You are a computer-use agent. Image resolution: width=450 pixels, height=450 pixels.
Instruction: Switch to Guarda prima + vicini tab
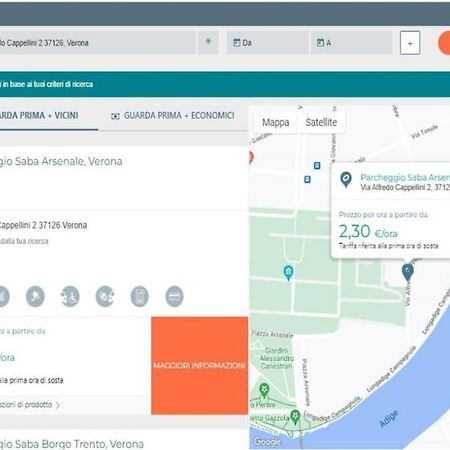(x=39, y=116)
